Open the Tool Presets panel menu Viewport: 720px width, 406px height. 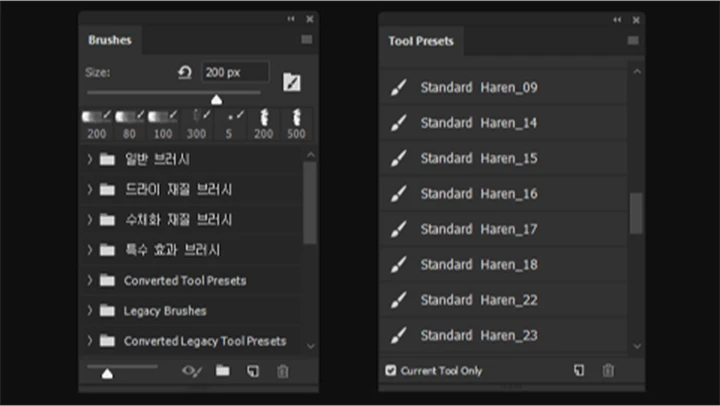click(632, 40)
